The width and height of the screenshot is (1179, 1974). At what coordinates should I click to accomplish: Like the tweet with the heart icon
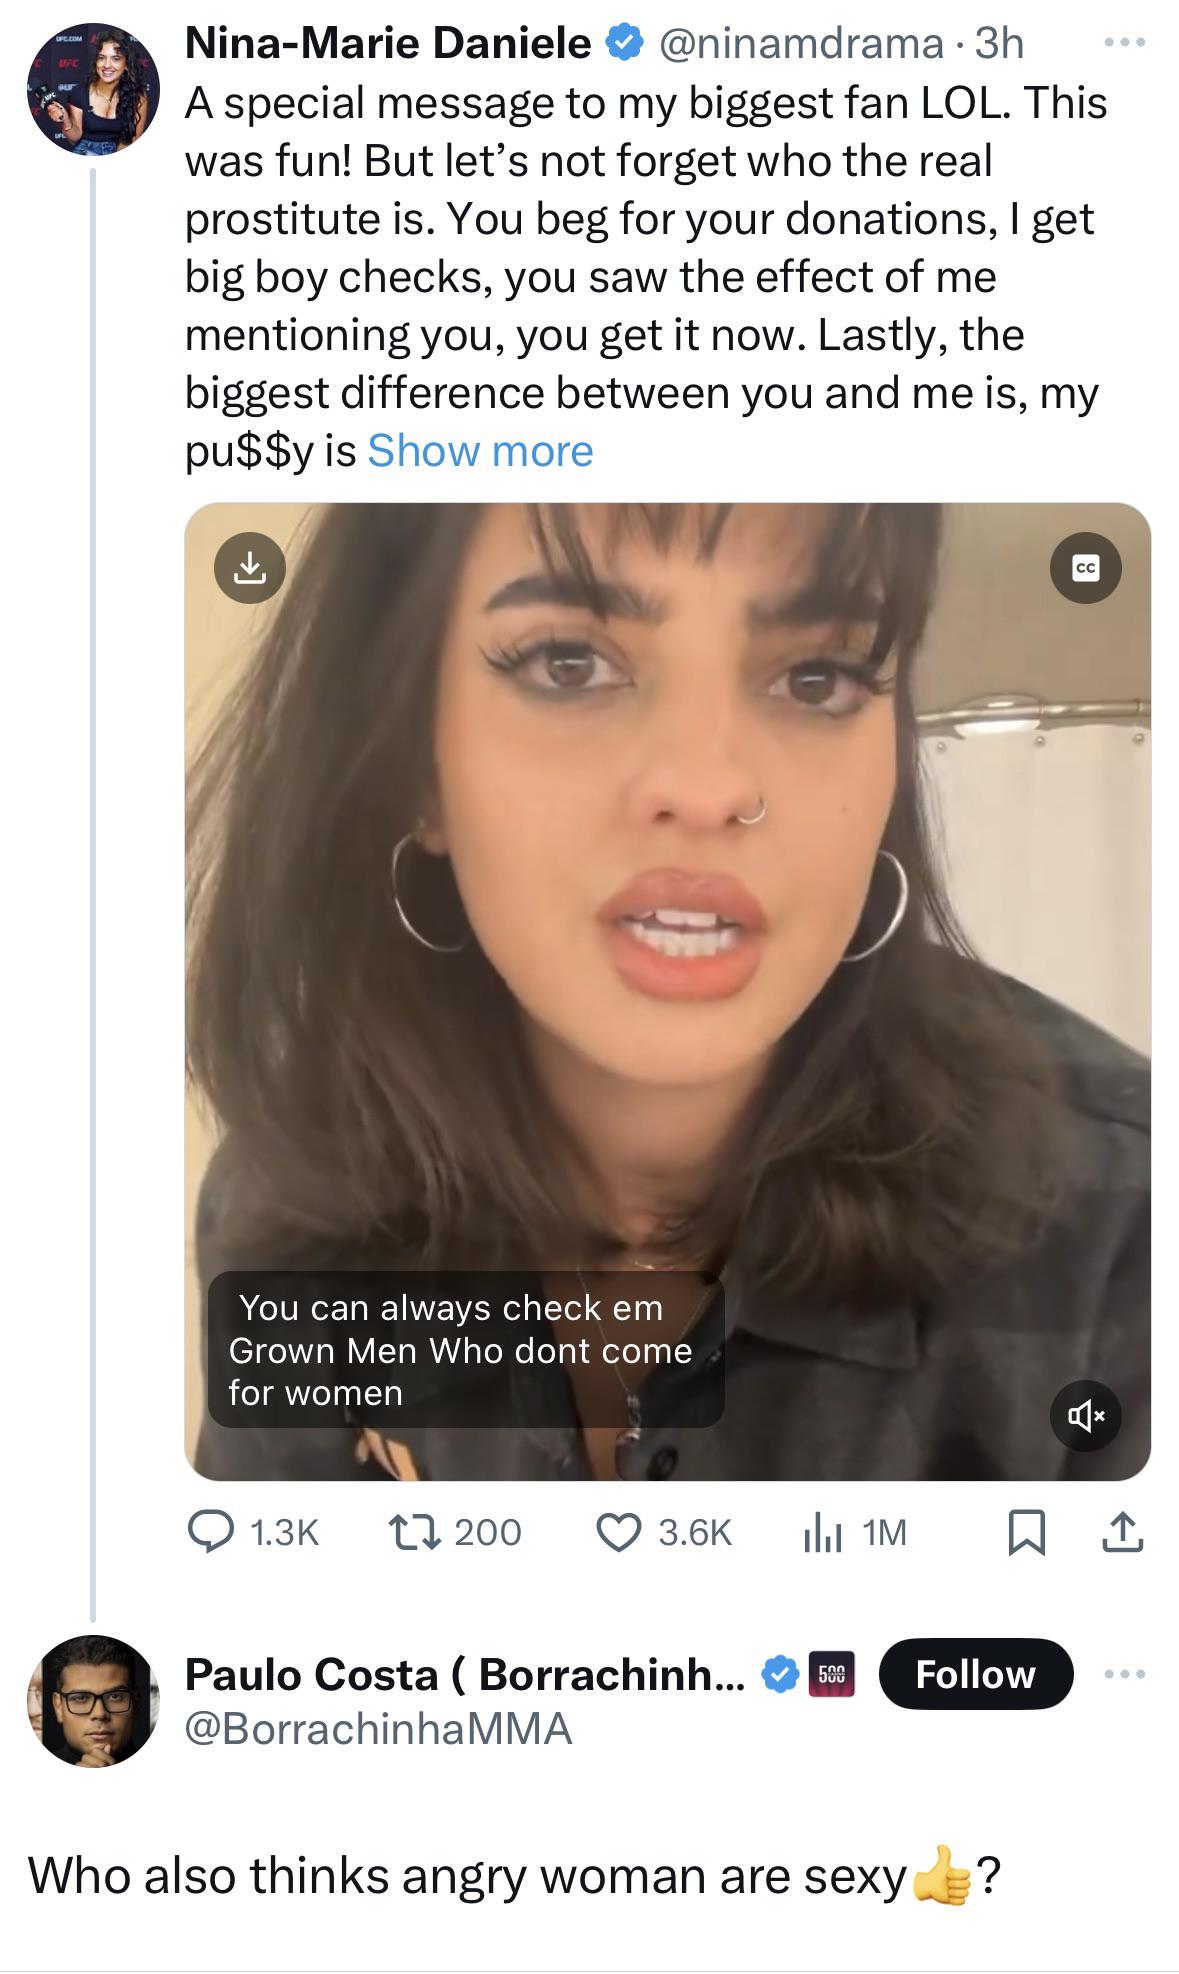coord(618,1532)
